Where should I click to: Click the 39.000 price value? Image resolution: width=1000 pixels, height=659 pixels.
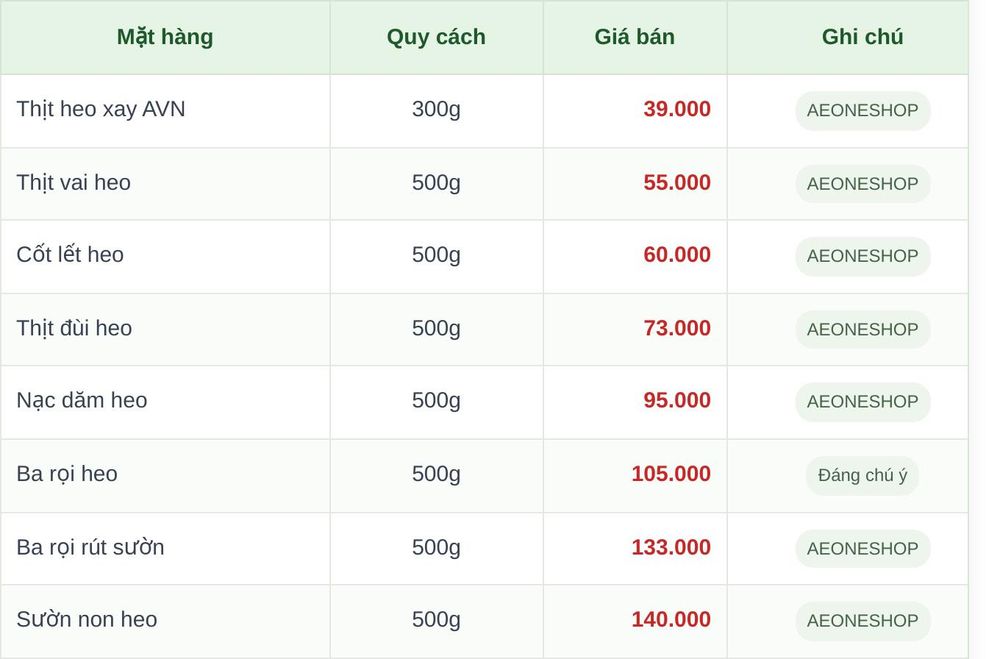[677, 109]
